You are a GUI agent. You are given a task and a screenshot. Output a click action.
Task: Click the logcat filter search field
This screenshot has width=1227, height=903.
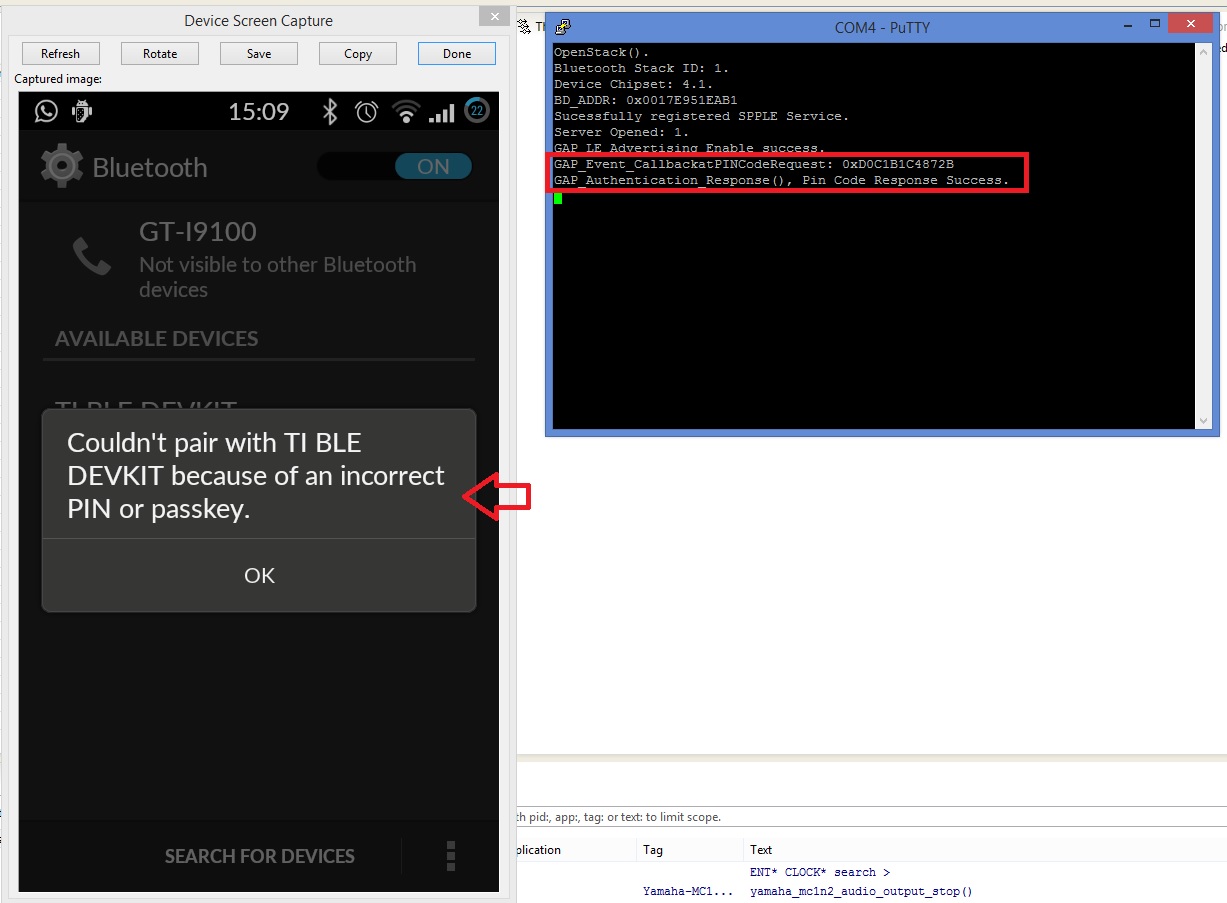coord(870,817)
